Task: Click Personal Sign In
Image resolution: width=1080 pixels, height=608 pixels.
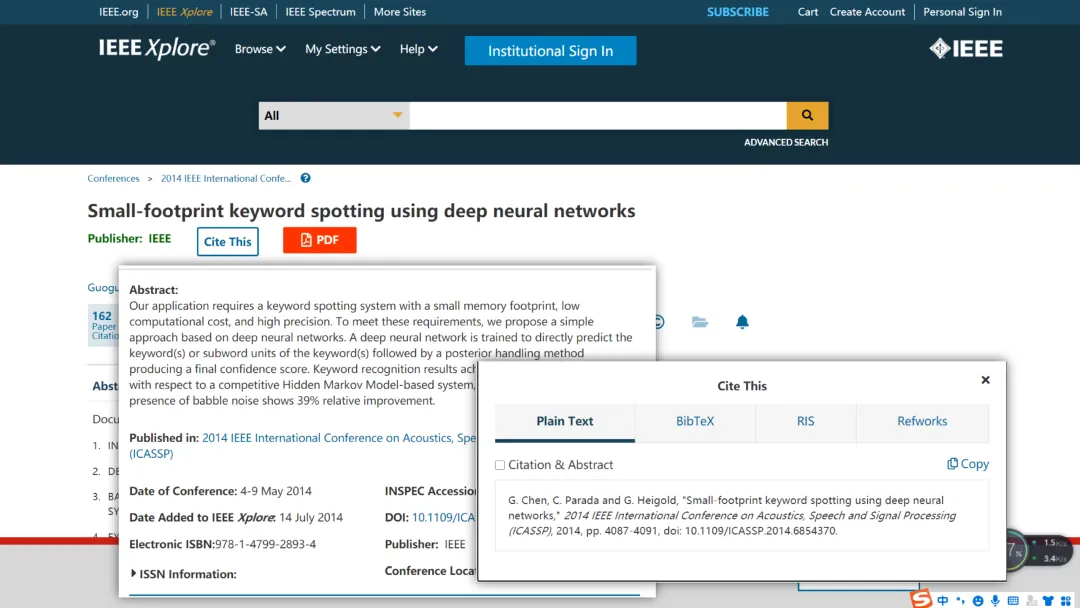Action: pos(962,12)
